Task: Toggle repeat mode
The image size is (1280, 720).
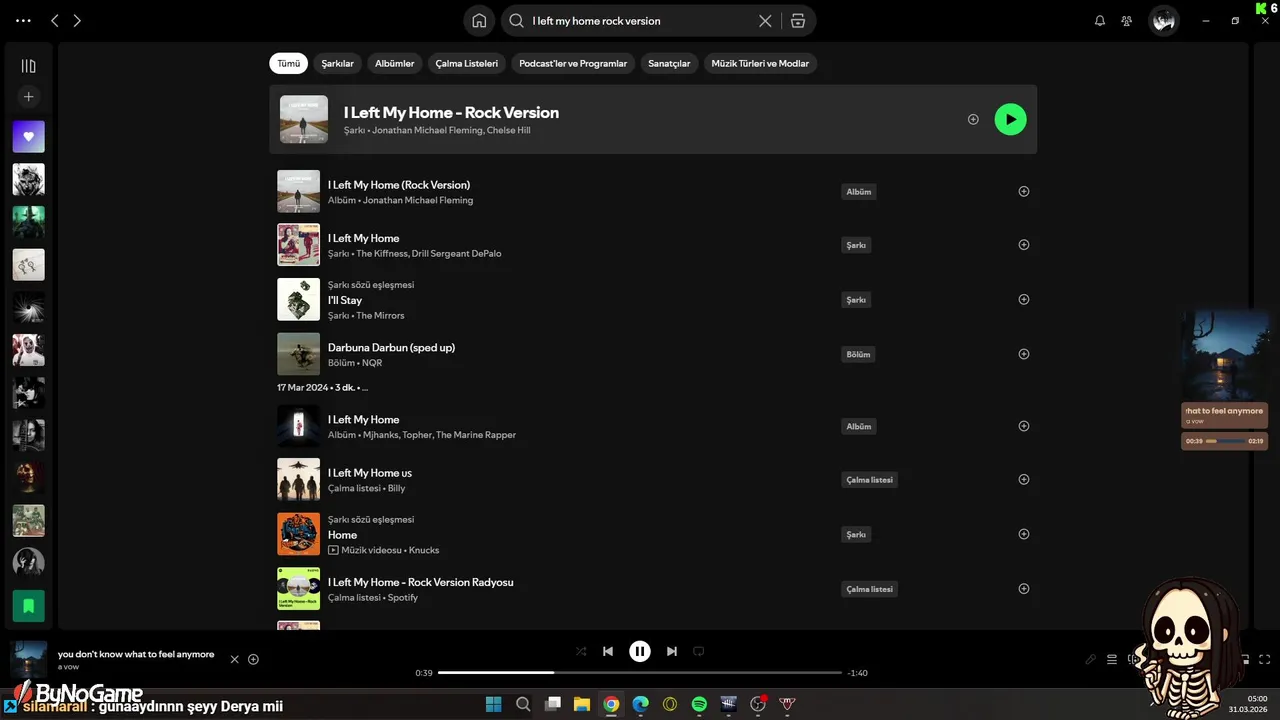Action: 699,651
